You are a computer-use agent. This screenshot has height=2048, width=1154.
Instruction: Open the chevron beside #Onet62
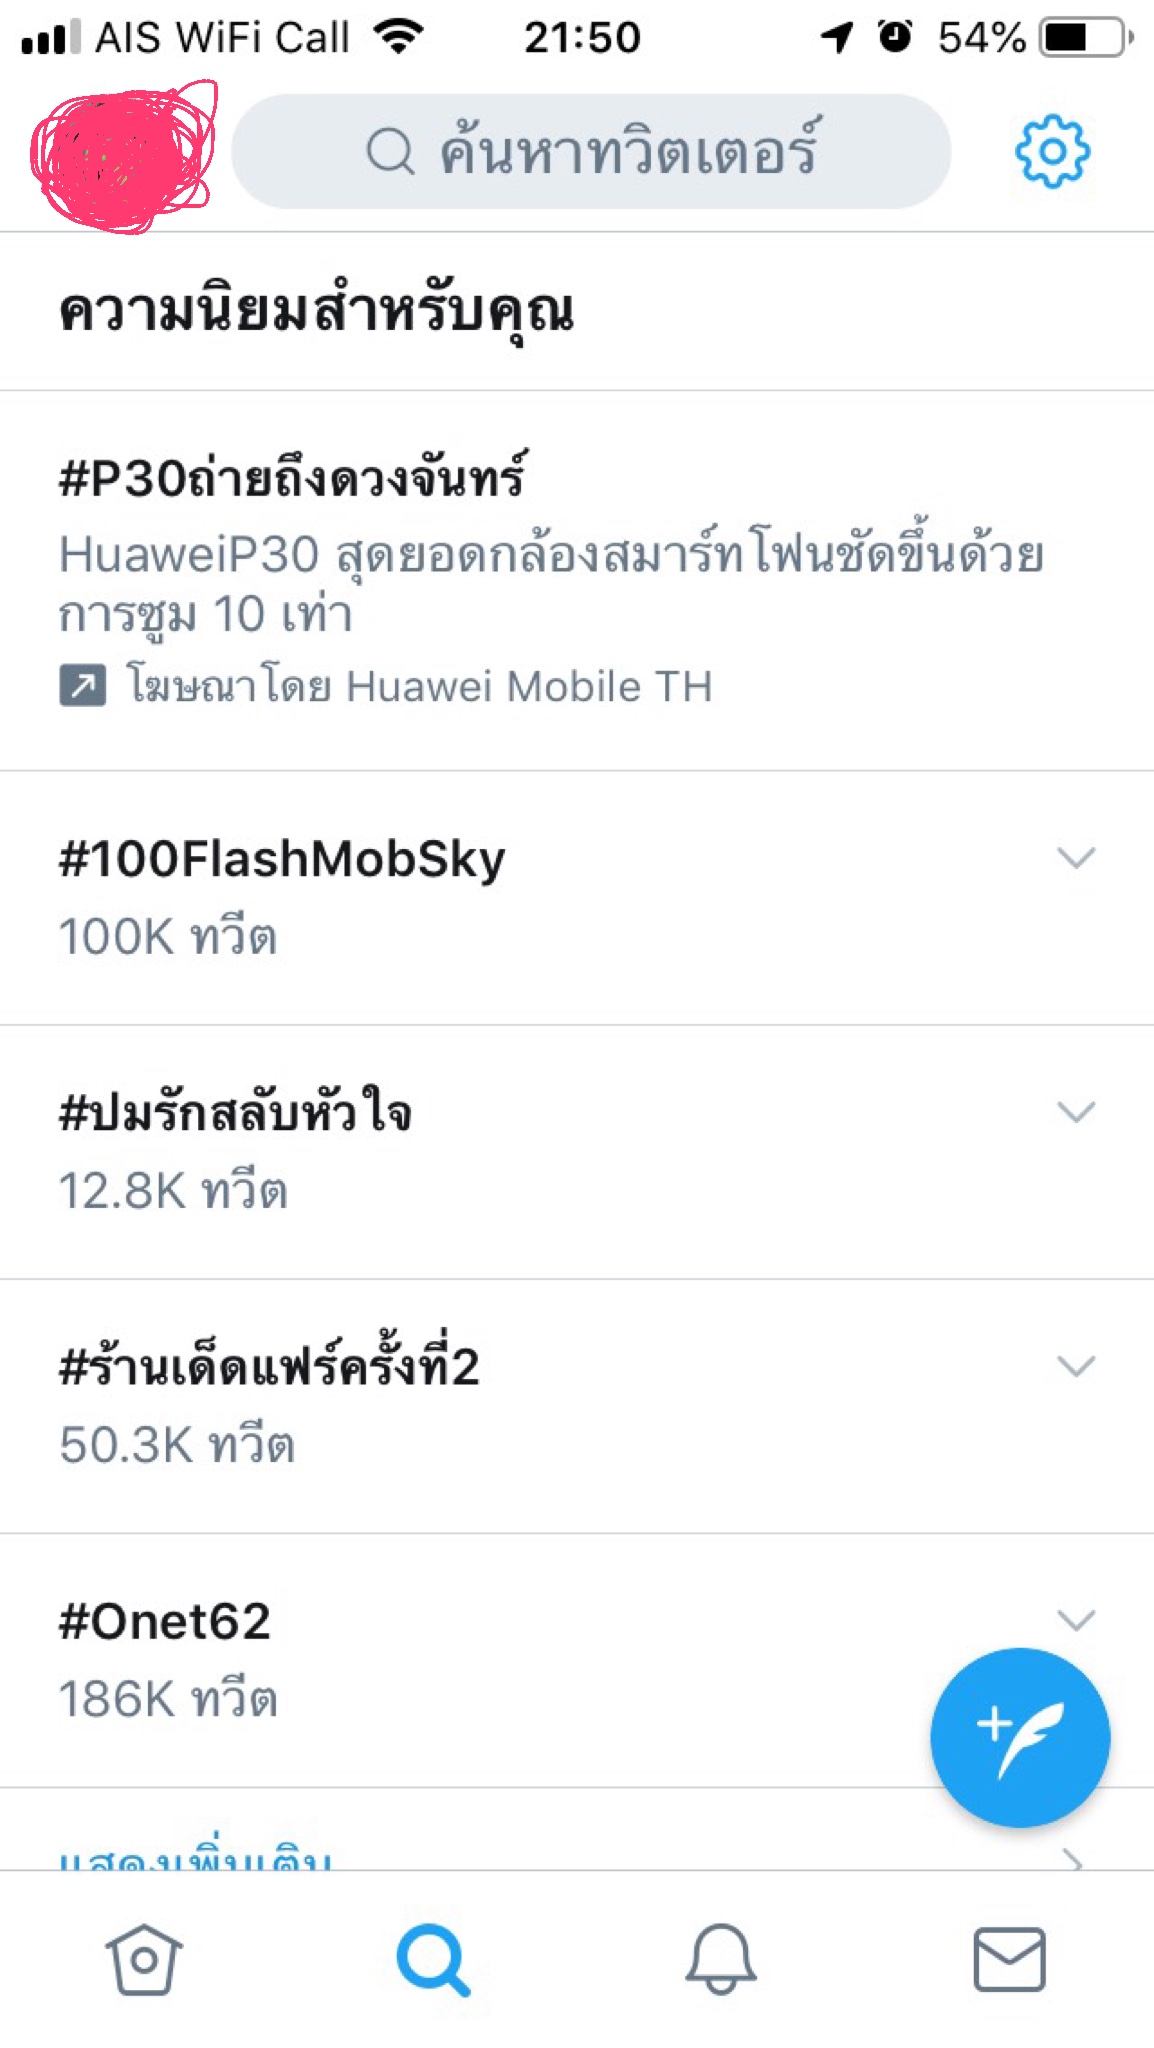click(1076, 1620)
